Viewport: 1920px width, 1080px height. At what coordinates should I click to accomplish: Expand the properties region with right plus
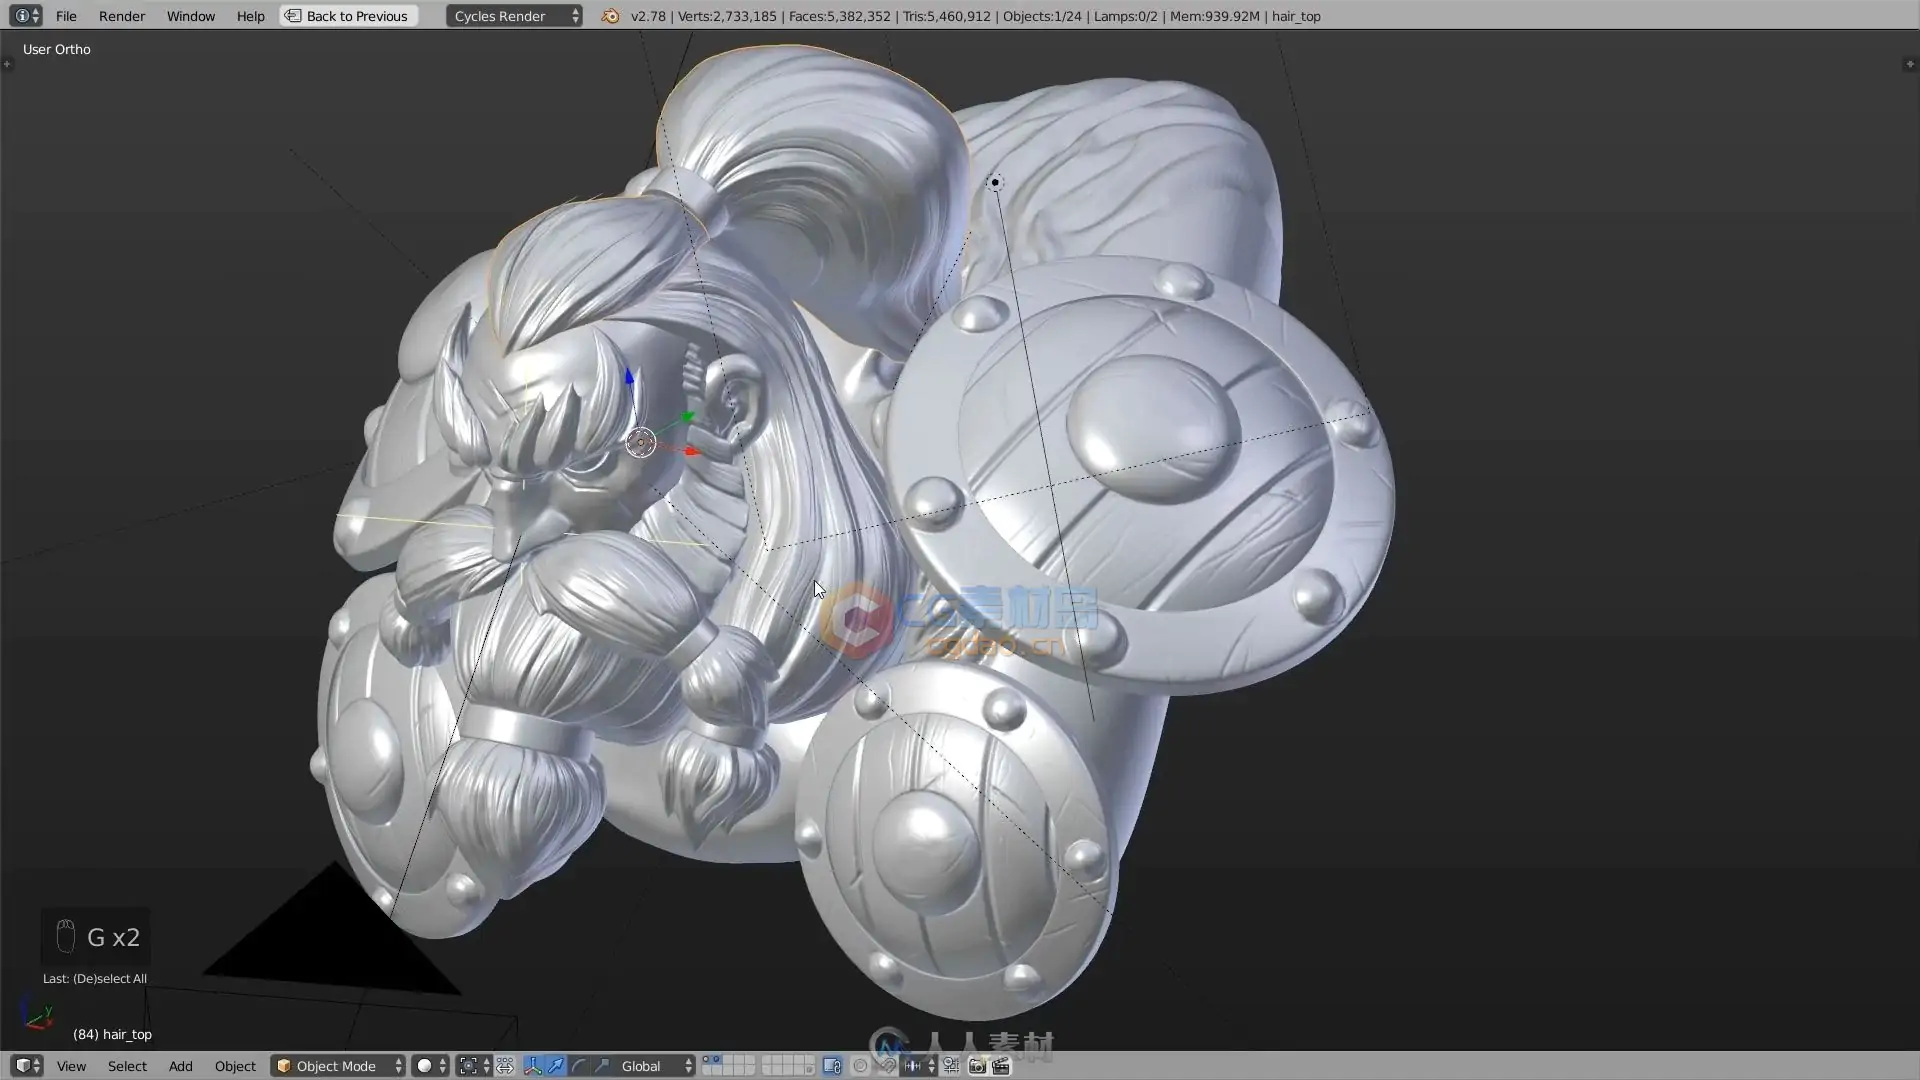pos(1909,64)
